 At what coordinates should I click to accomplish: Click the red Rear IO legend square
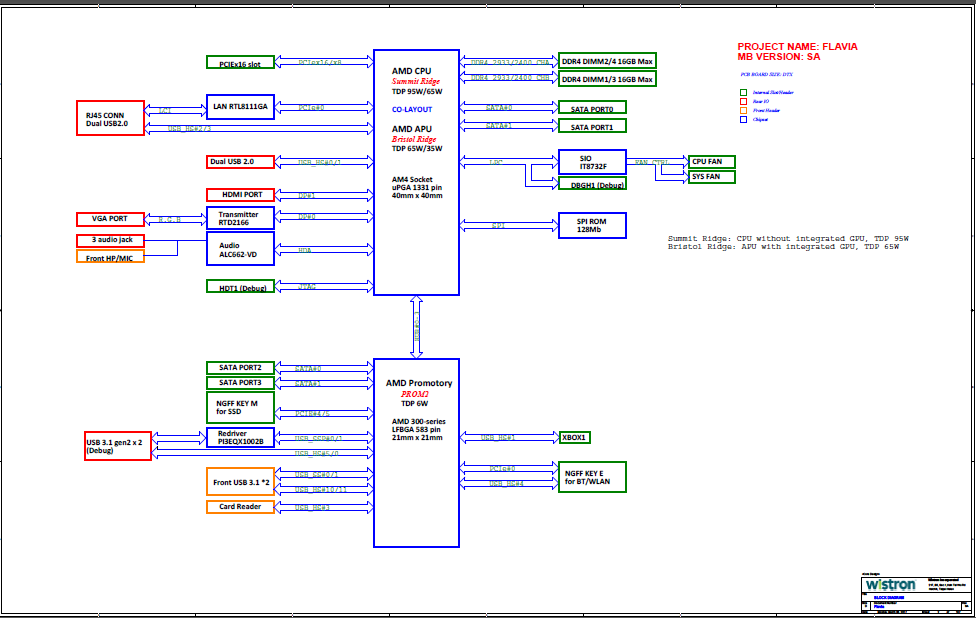tap(743, 101)
